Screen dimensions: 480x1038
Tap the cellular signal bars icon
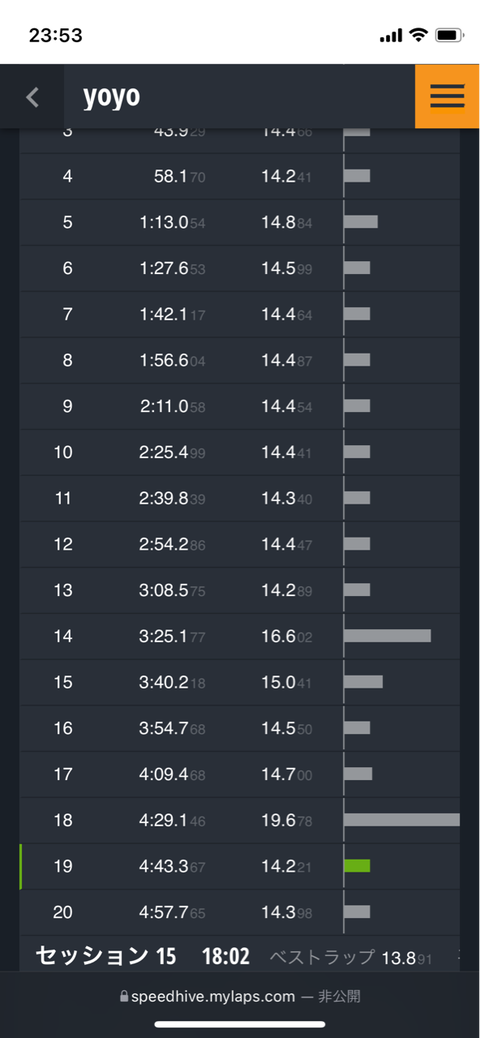(391, 36)
